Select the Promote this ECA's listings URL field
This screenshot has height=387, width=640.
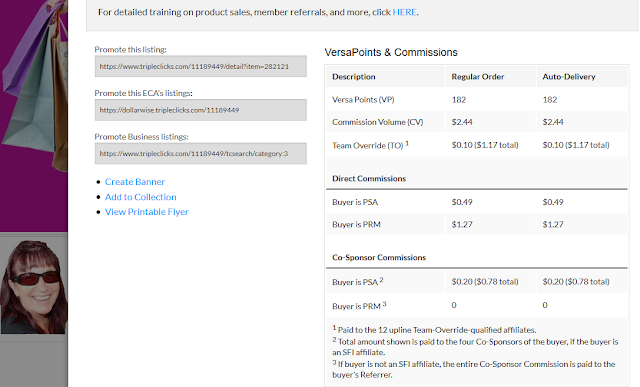(x=201, y=110)
